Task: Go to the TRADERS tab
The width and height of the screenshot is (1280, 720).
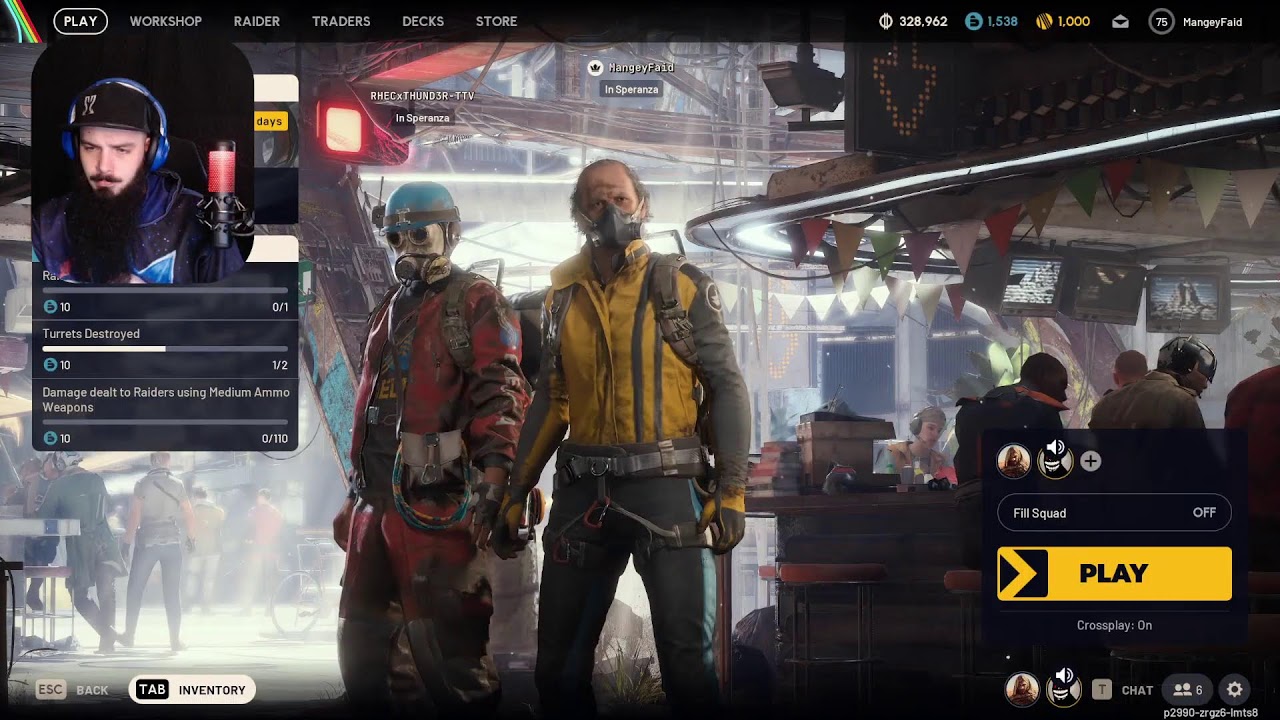Action: click(x=341, y=21)
